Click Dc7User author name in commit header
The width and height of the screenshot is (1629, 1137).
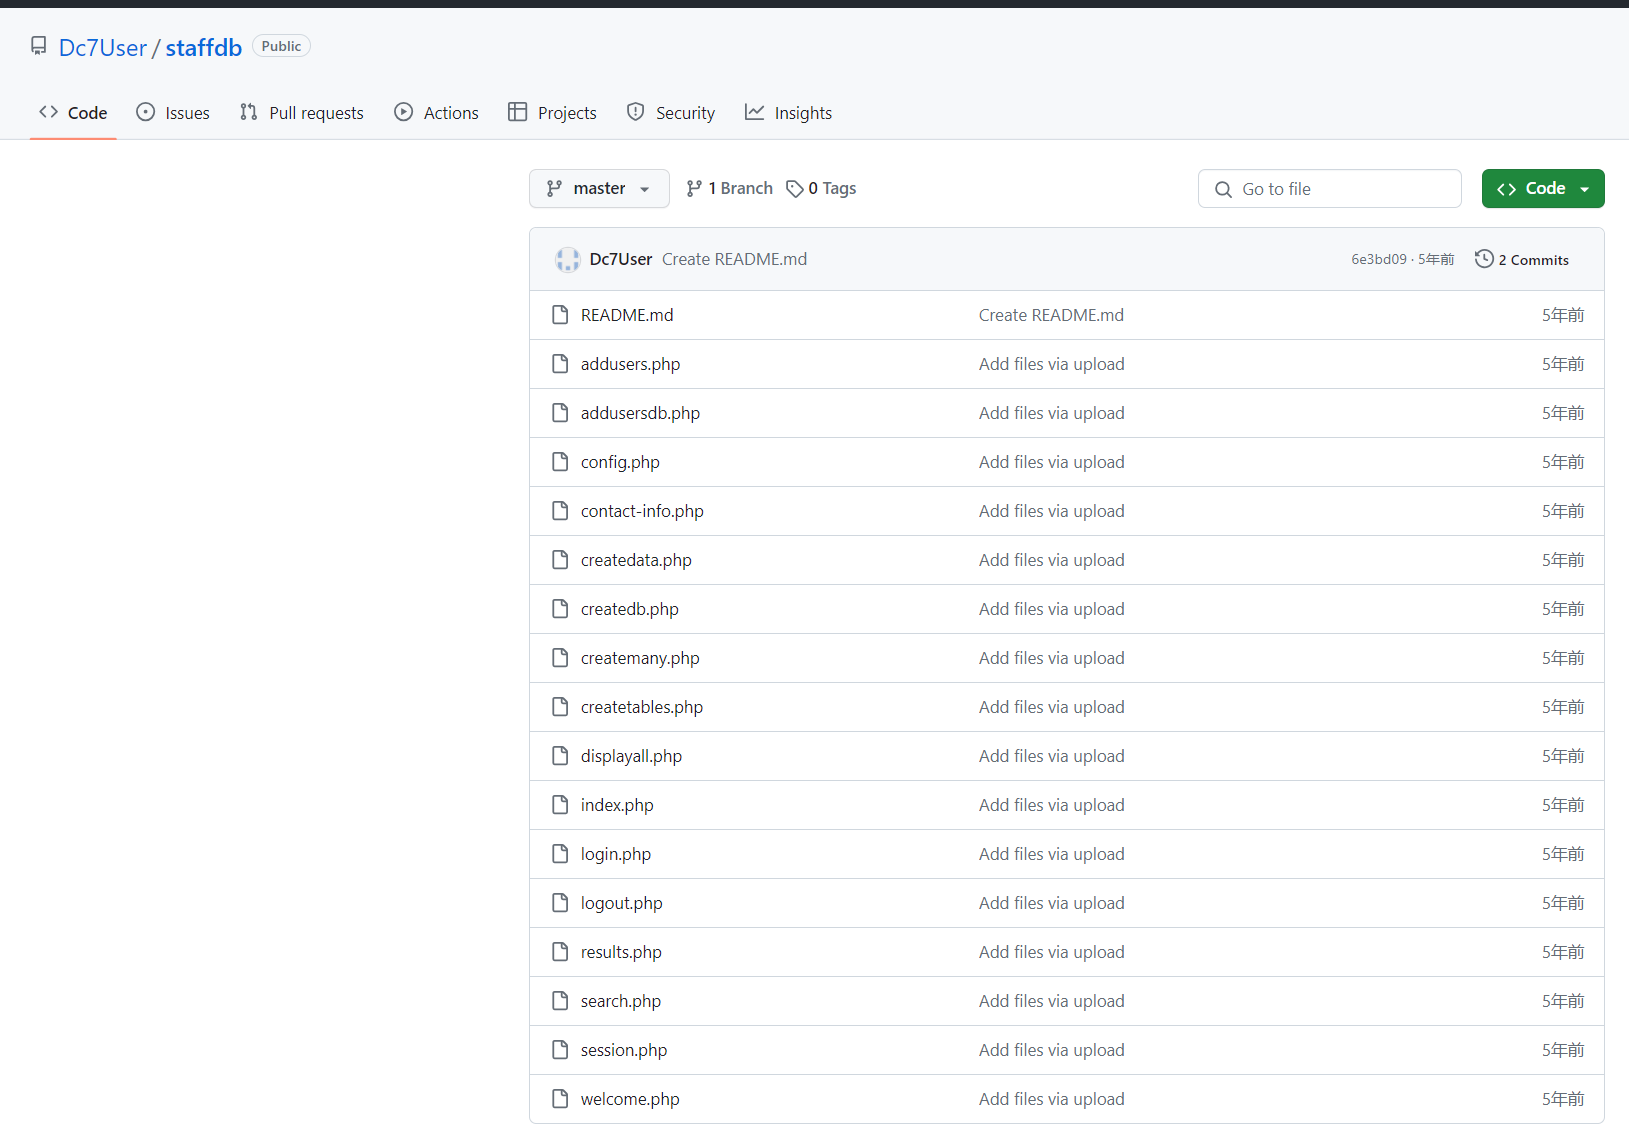coord(621,259)
